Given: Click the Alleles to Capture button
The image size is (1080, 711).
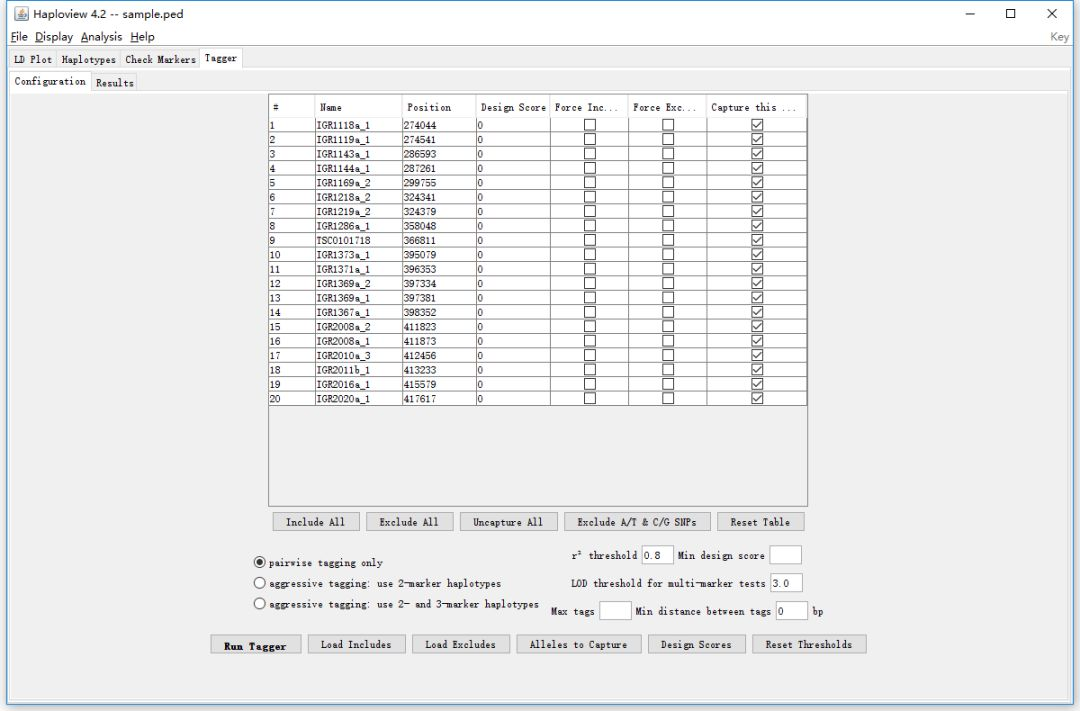Looking at the screenshot, I should point(579,644).
